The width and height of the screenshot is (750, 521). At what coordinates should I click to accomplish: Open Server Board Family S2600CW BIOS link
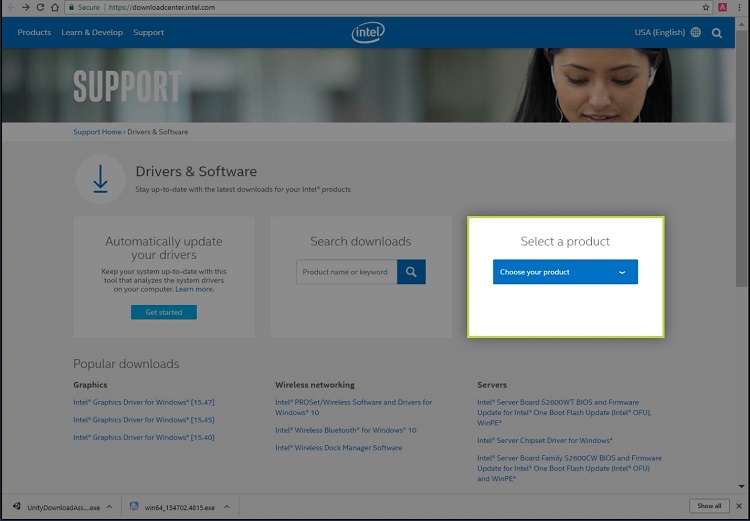(569, 468)
